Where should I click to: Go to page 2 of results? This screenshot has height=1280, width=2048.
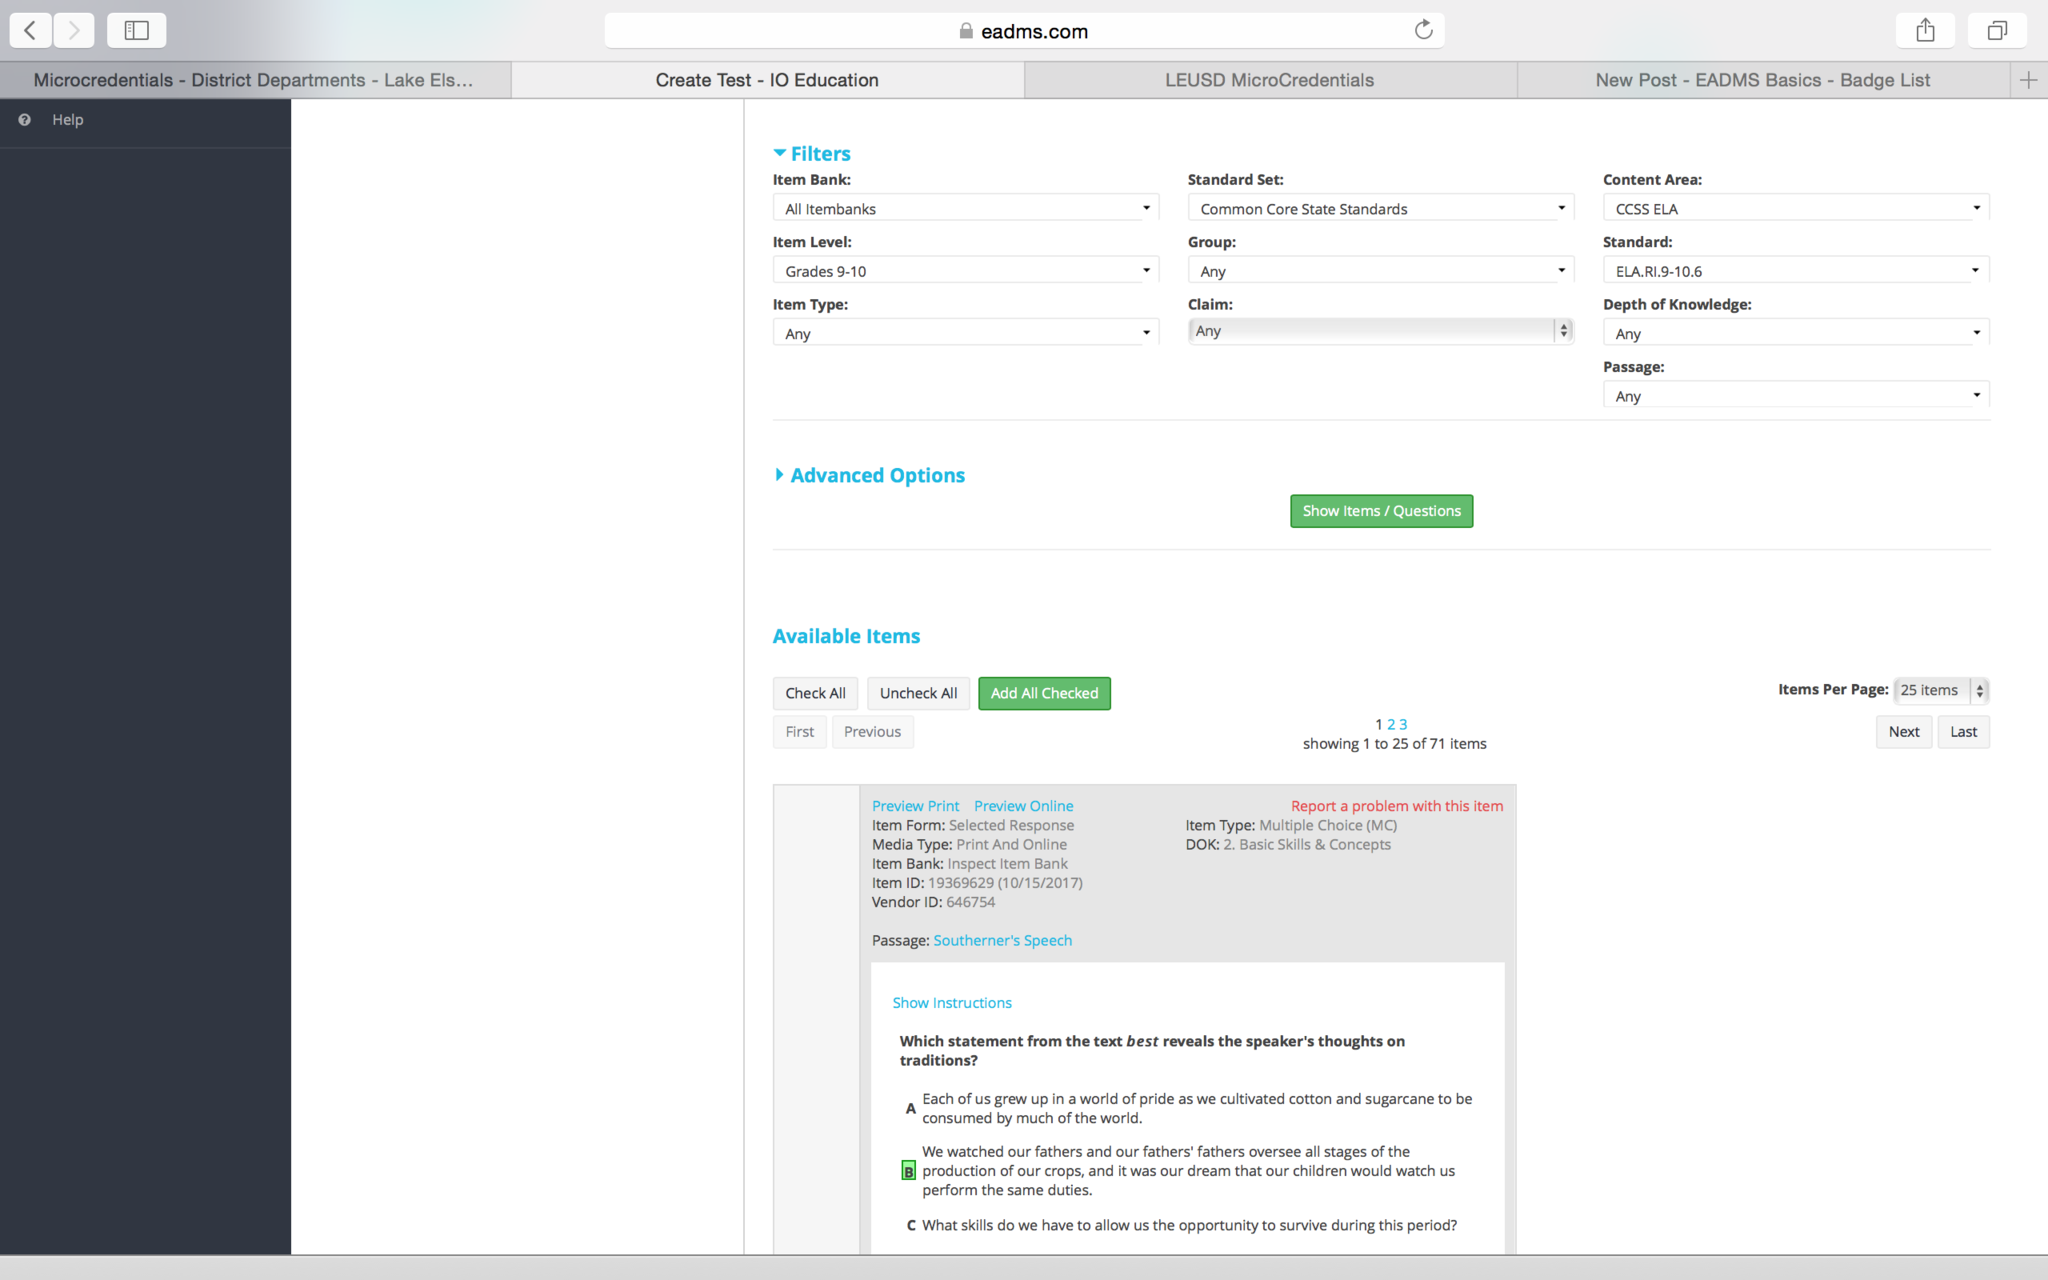1391,724
